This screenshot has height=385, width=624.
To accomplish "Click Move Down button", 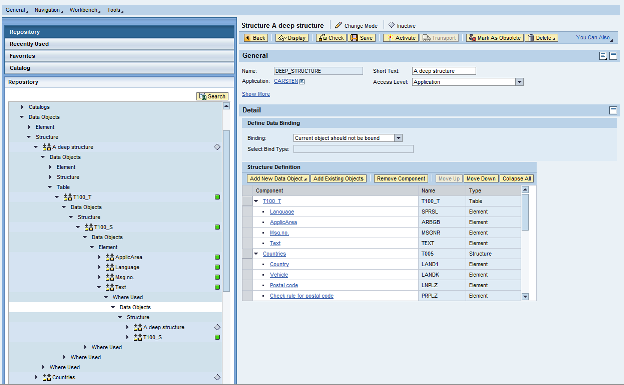I will pyautogui.click(x=481, y=179).
